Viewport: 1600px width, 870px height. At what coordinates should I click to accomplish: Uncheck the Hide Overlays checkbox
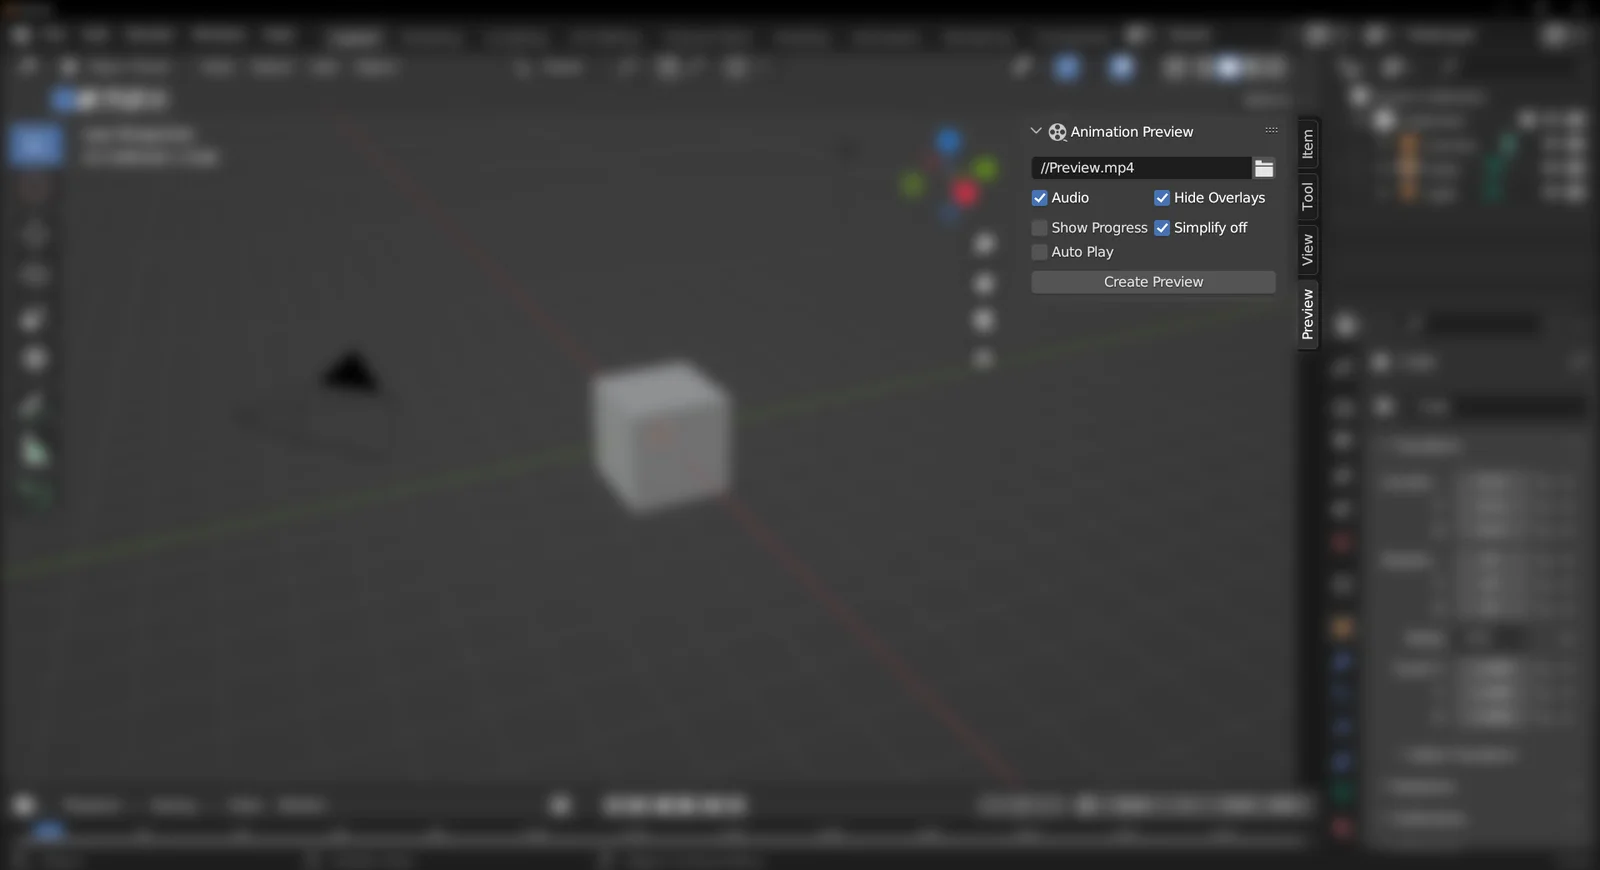(1162, 198)
